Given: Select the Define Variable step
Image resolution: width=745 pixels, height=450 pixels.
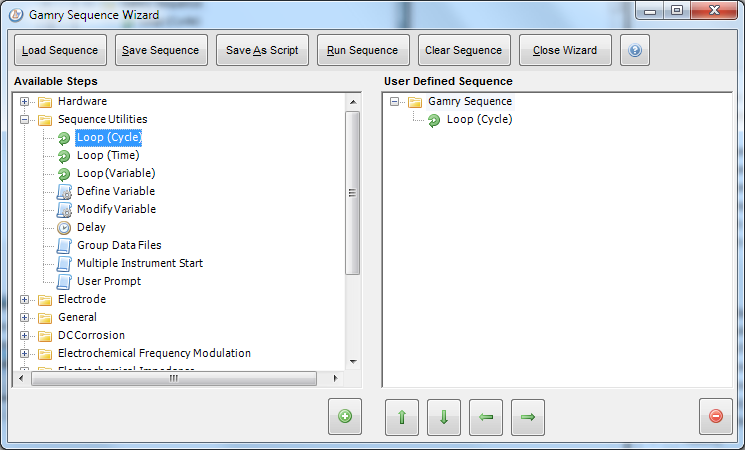Looking at the screenshot, I should tap(116, 191).
